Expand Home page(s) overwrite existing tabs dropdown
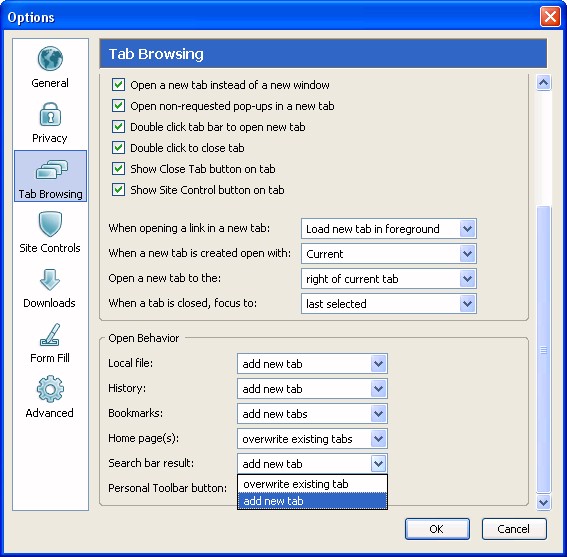 coord(312,439)
